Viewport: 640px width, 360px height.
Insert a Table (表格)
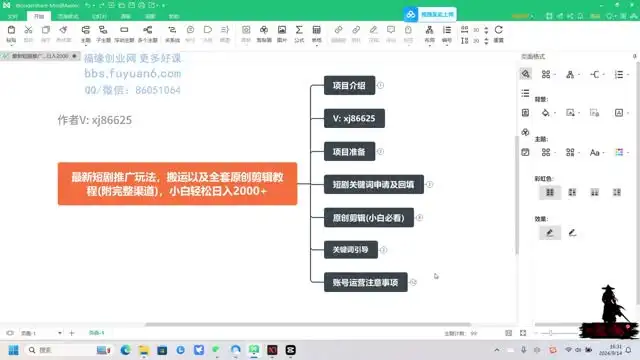pyautogui.click(x=316, y=33)
